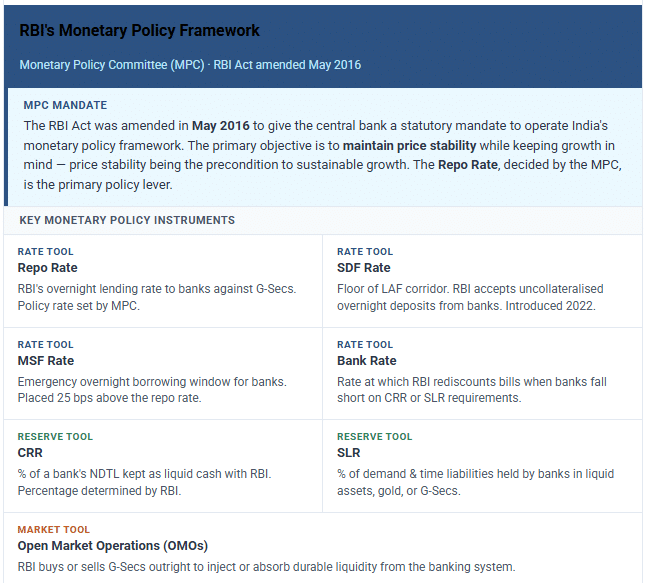Click the "RBI's Monetary Policy Framework" title
Screen dimensions: 647x583
point(140,31)
